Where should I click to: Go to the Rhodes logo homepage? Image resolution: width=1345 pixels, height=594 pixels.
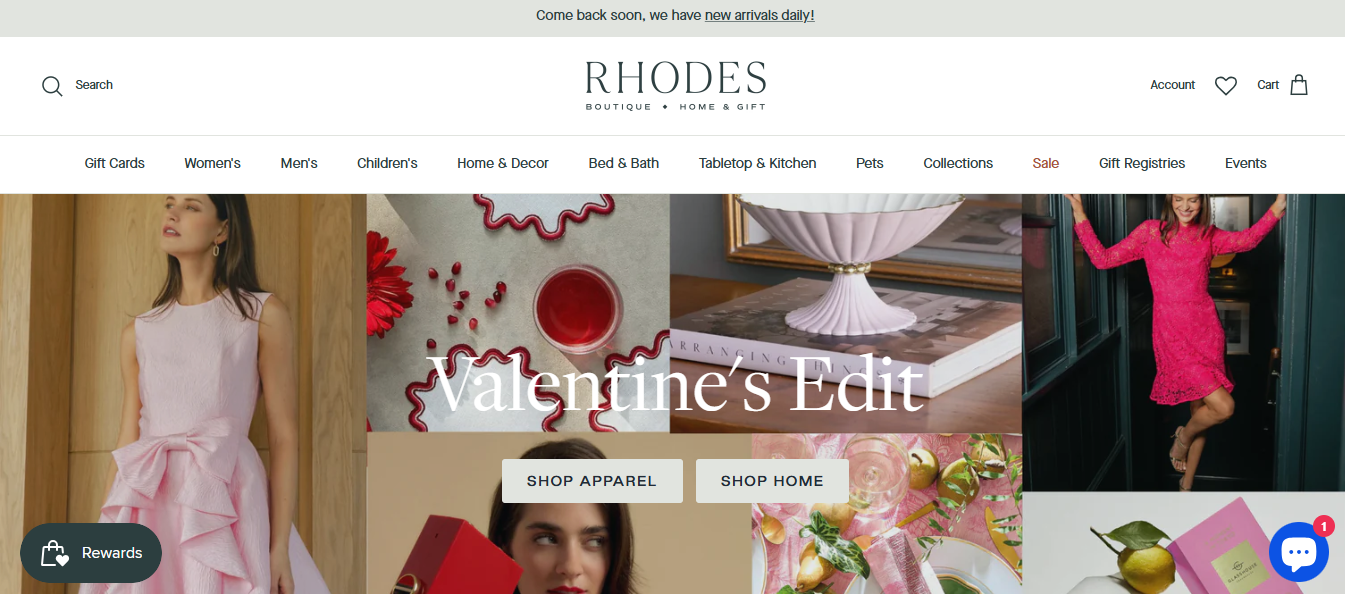click(675, 86)
